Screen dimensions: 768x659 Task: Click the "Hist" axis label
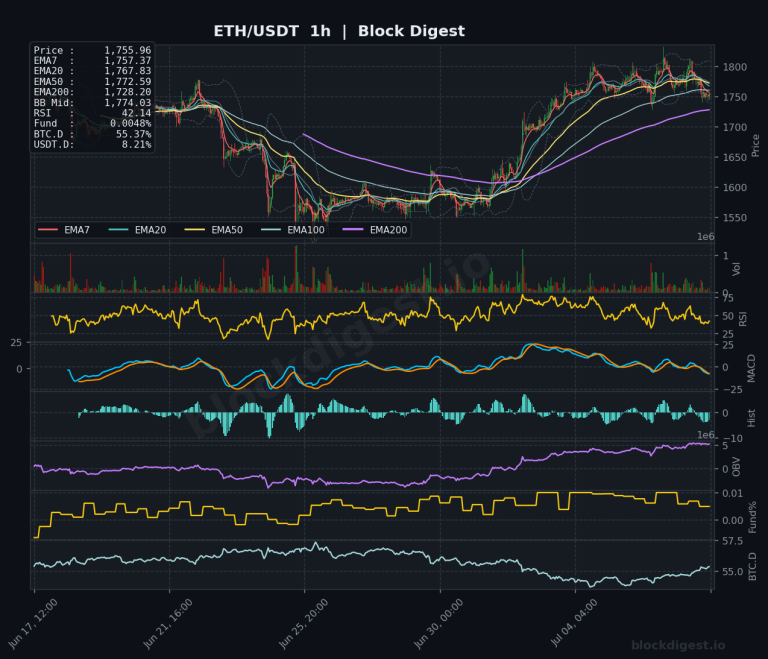pos(751,418)
